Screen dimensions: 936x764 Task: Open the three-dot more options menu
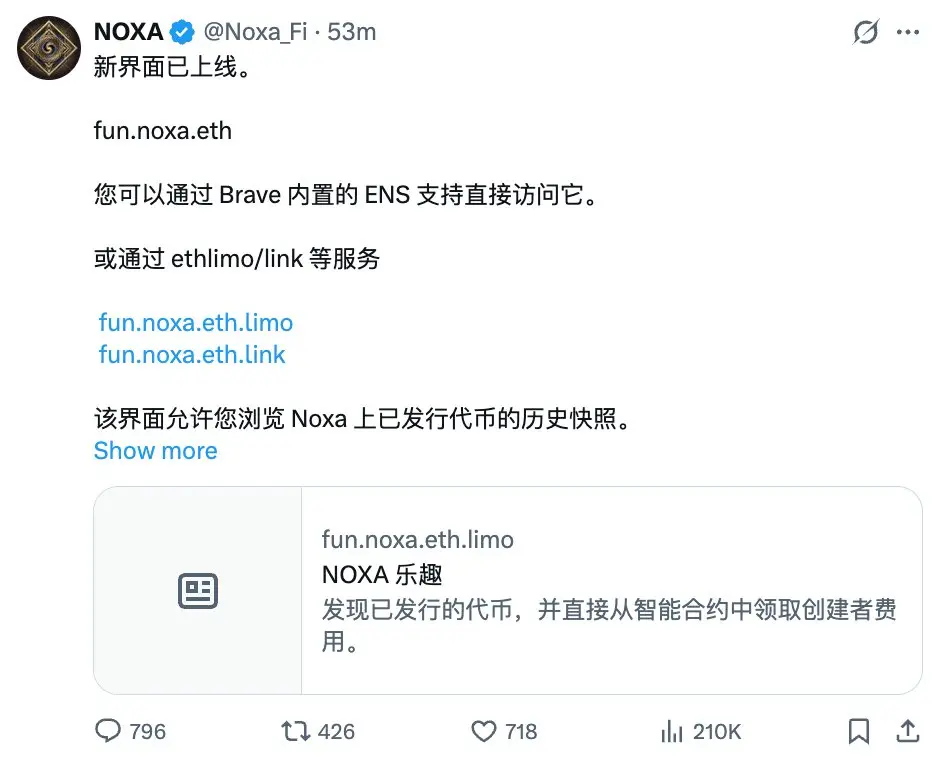coord(908,32)
